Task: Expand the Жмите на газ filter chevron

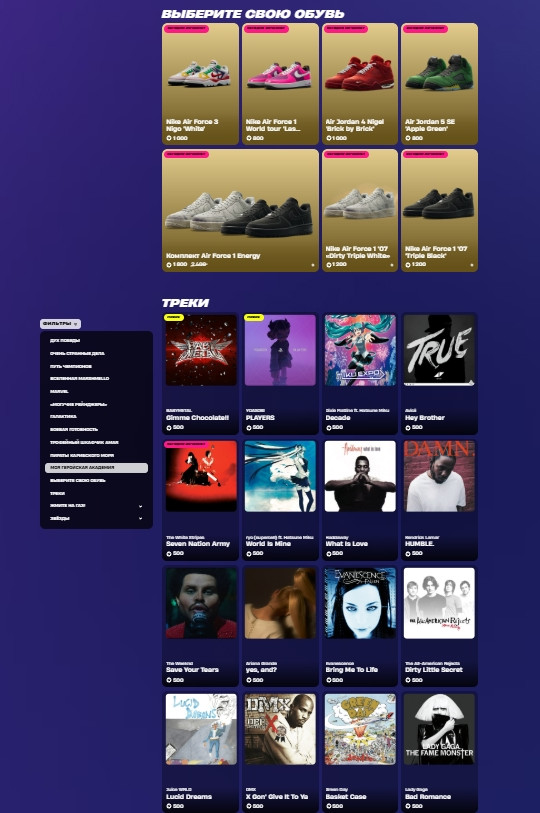Action: pyautogui.click(x=140, y=506)
